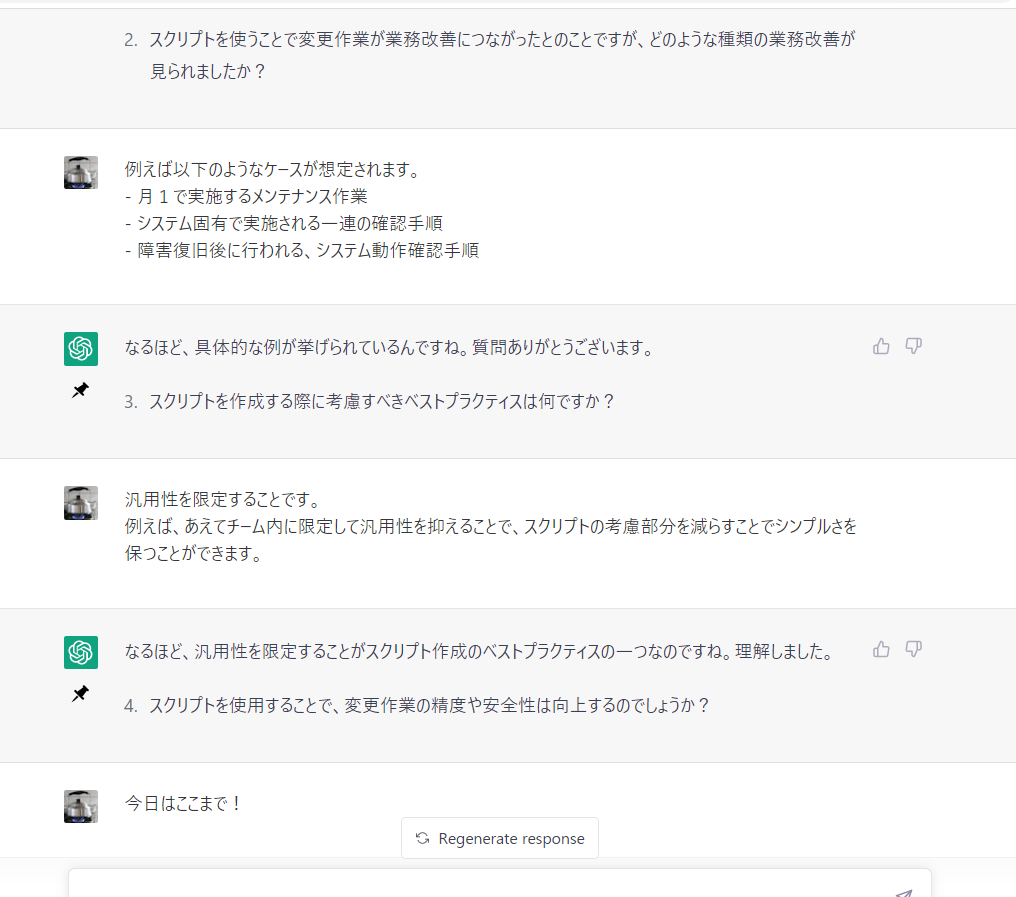Click the line 月１で実施するメンテナンス作業
1016x897 pixels.
[252, 197]
